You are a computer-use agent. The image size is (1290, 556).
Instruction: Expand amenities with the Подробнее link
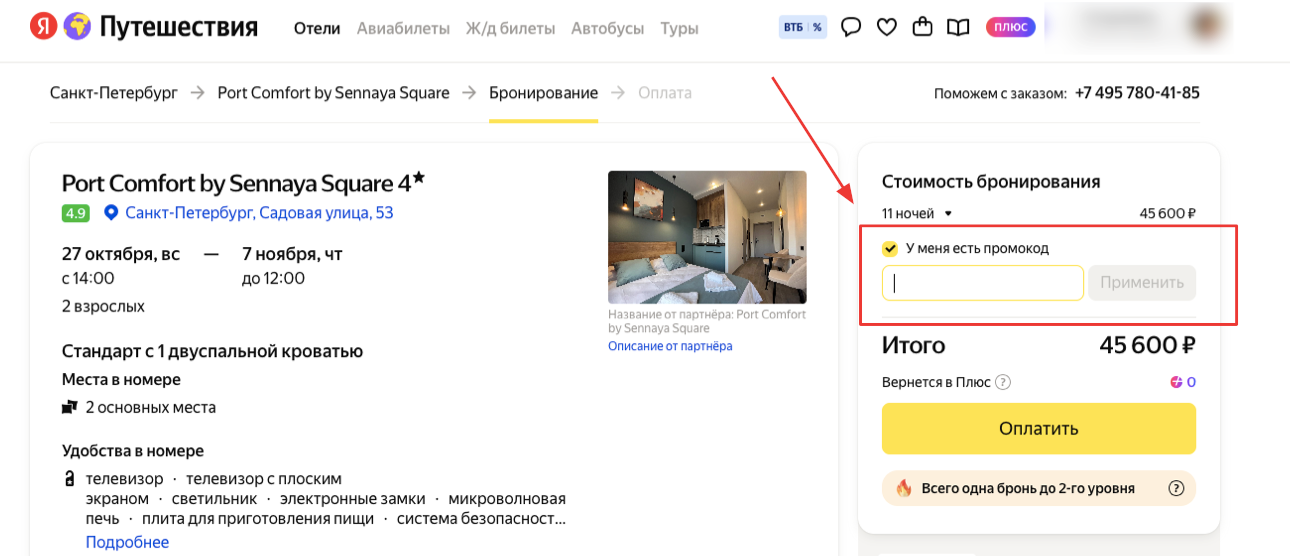(x=127, y=542)
